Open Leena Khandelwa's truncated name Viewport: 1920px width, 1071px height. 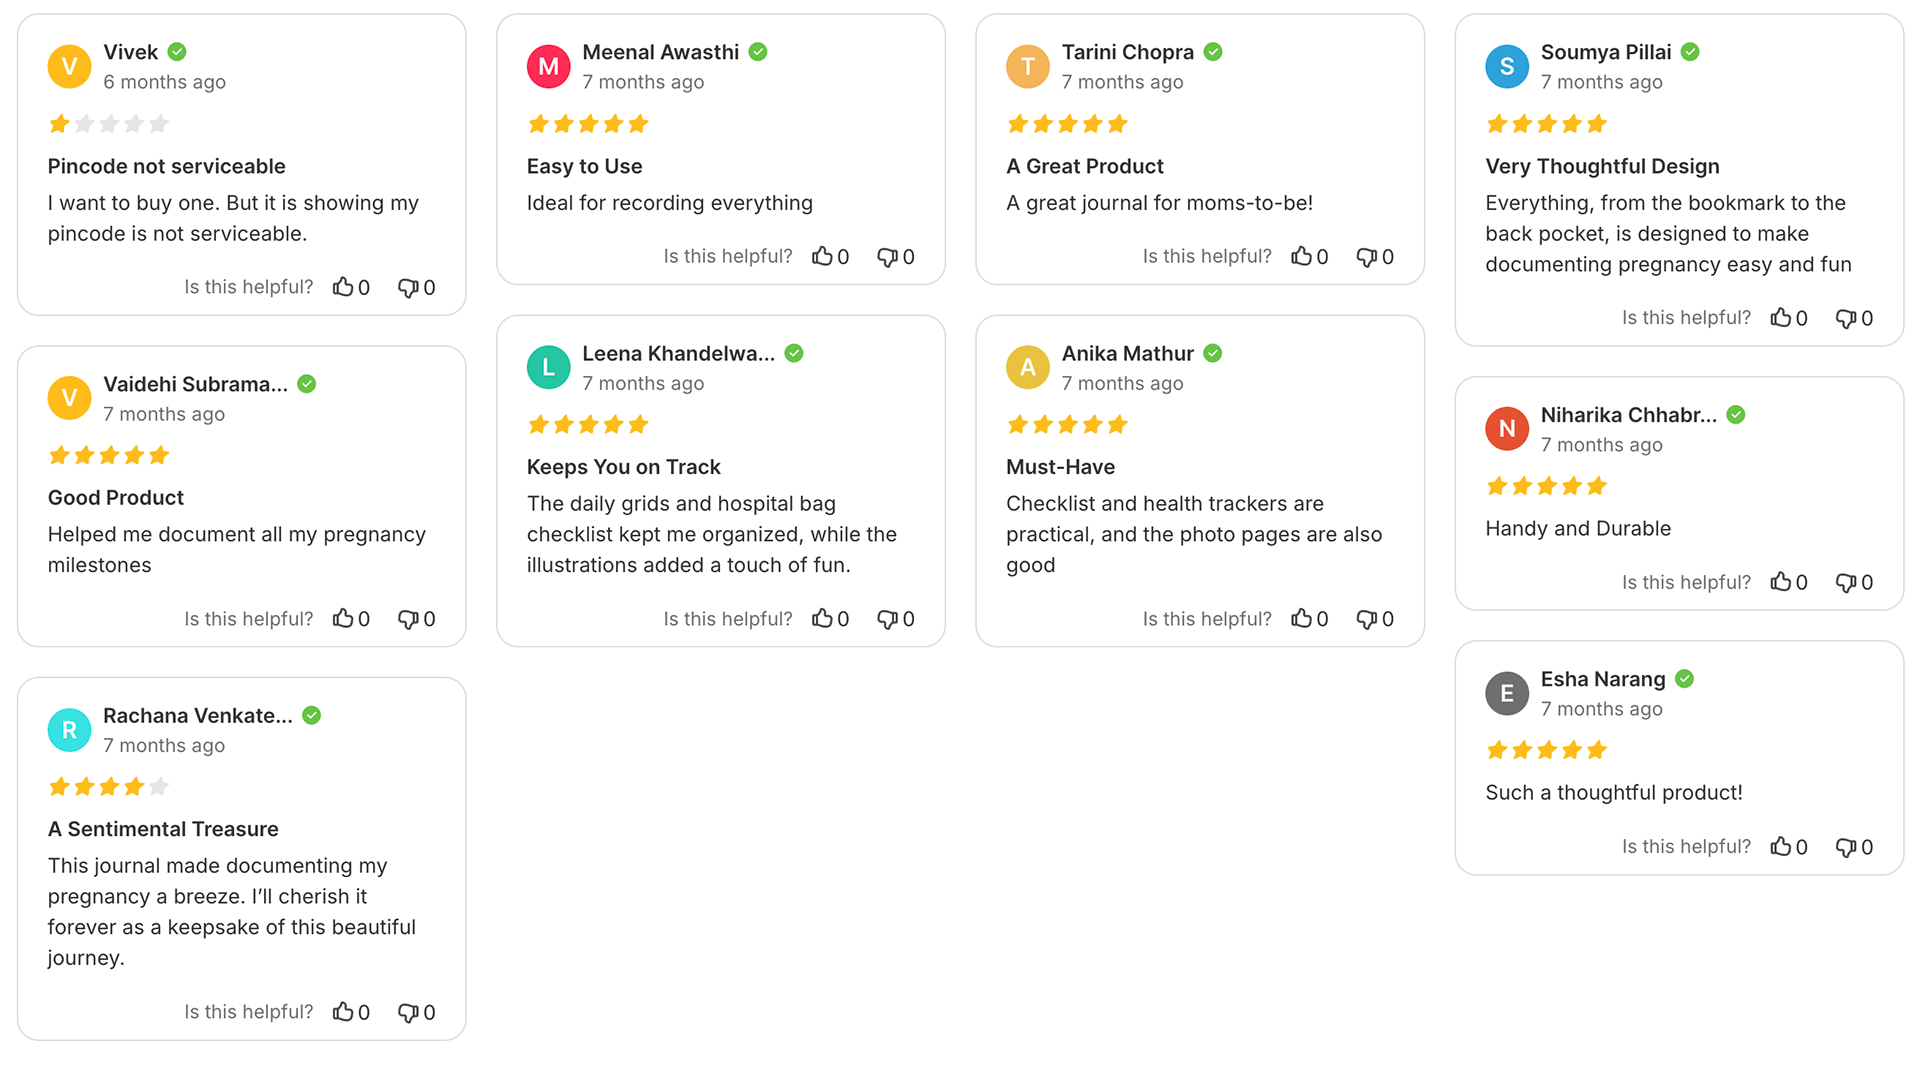pyautogui.click(x=679, y=353)
